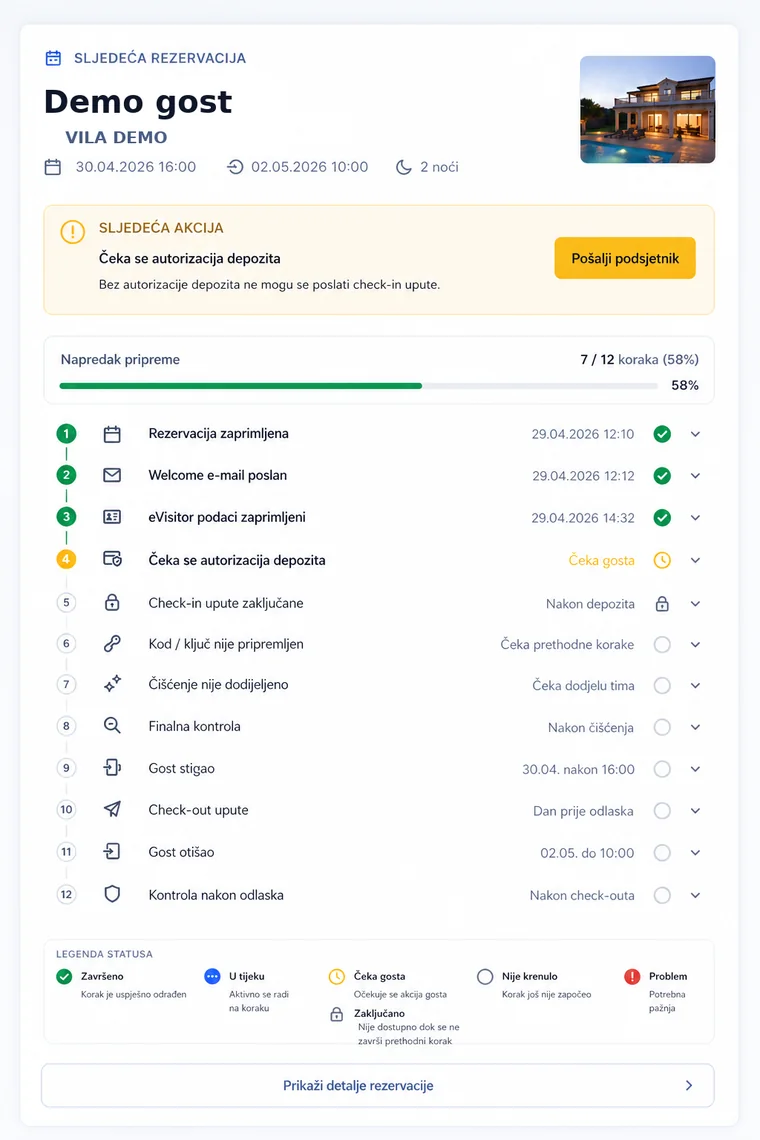This screenshot has width=760, height=1140.
Task: Expand the Rezervacija zaprimljena row chevron
Action: (x=695, y=434)
